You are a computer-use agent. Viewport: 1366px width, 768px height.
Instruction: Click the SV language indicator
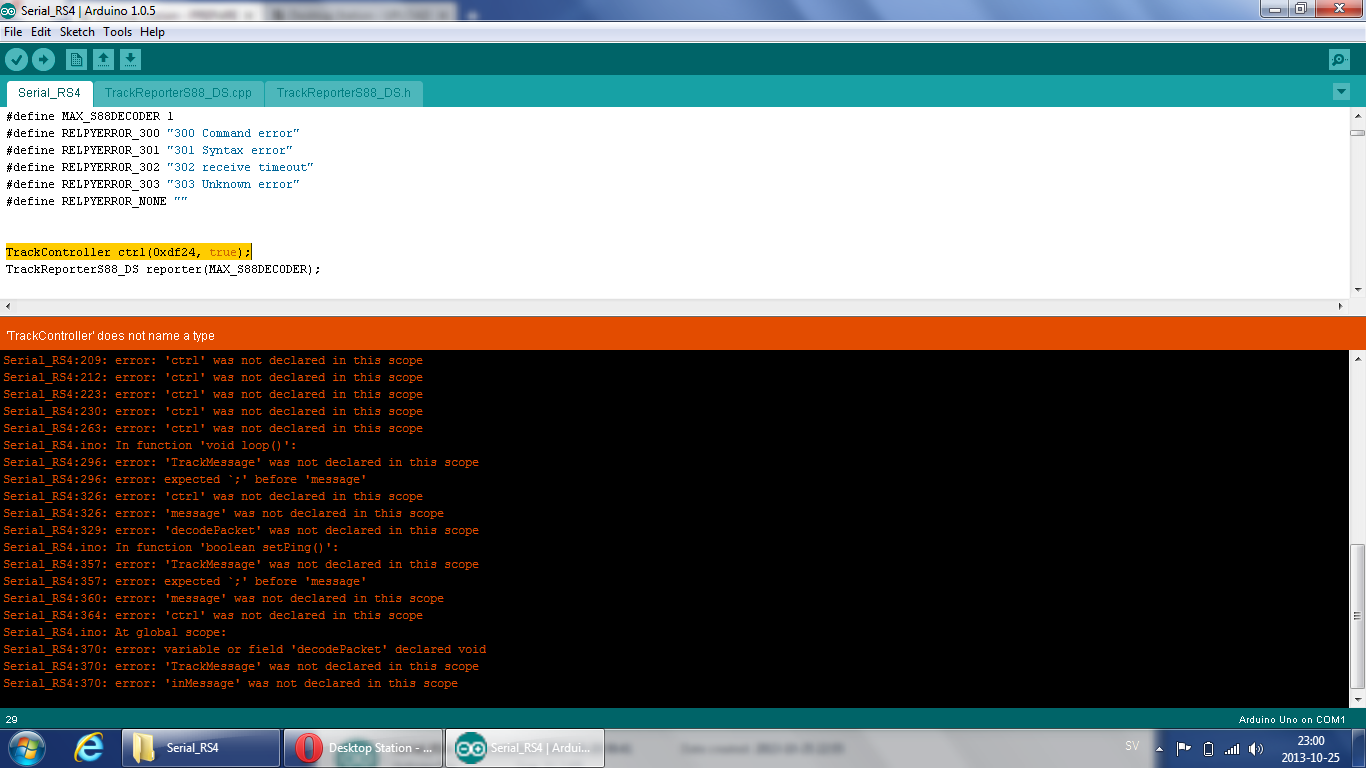point(1132,747)
